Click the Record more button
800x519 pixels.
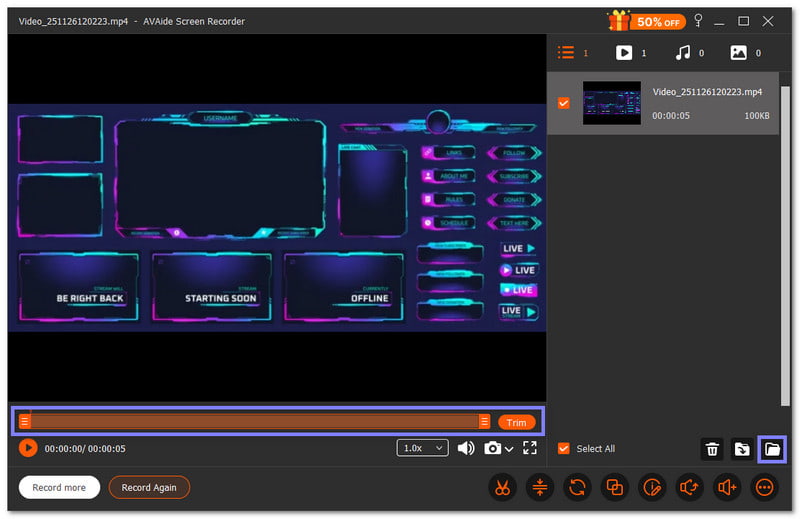pyautogui.click(x=59, y=487)
